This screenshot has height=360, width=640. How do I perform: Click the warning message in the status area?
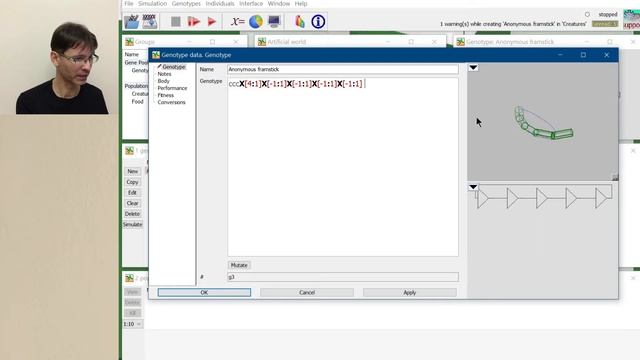pos(513,24)
